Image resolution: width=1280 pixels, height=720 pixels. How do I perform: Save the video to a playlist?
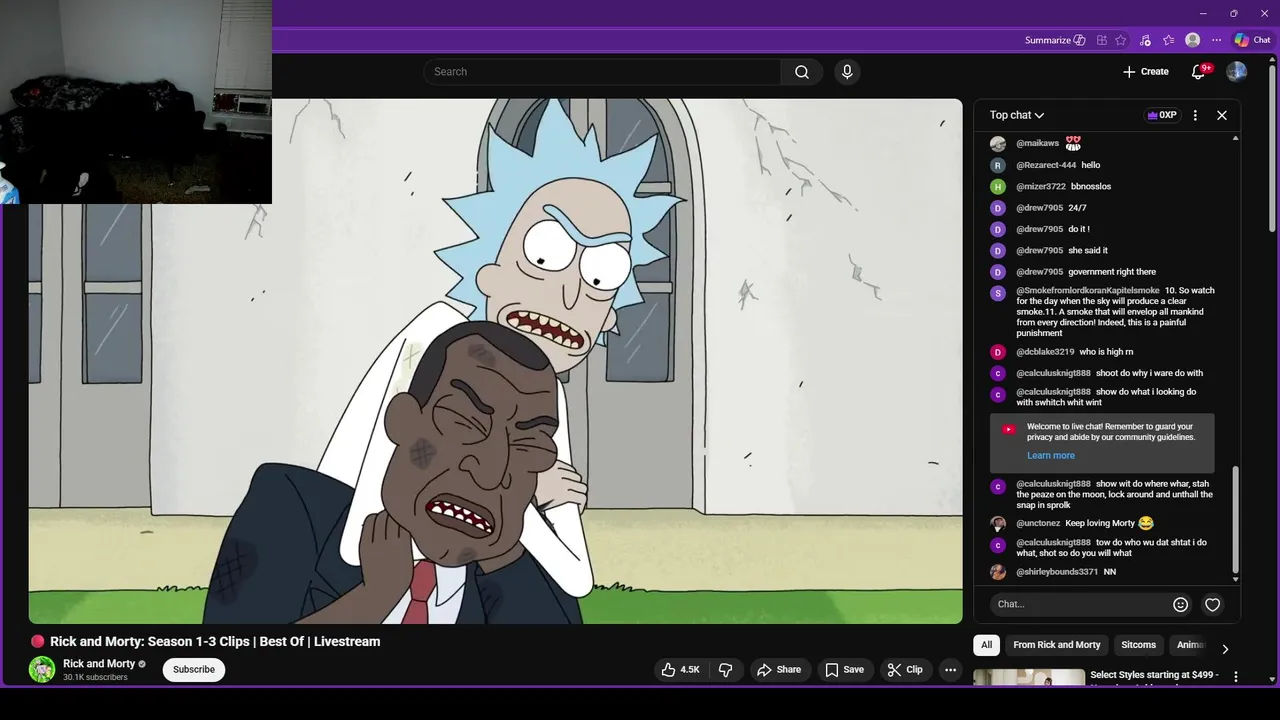point(844,669)
